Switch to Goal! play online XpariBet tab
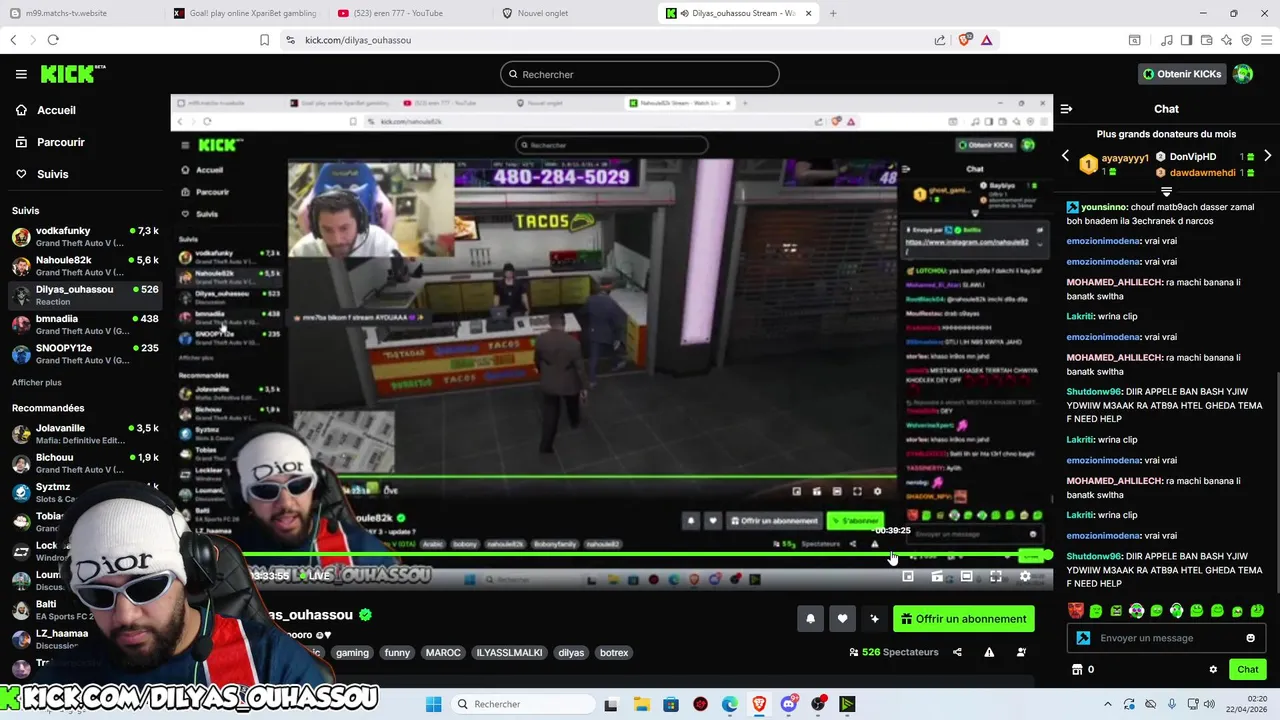 click(x=245, y=13)
